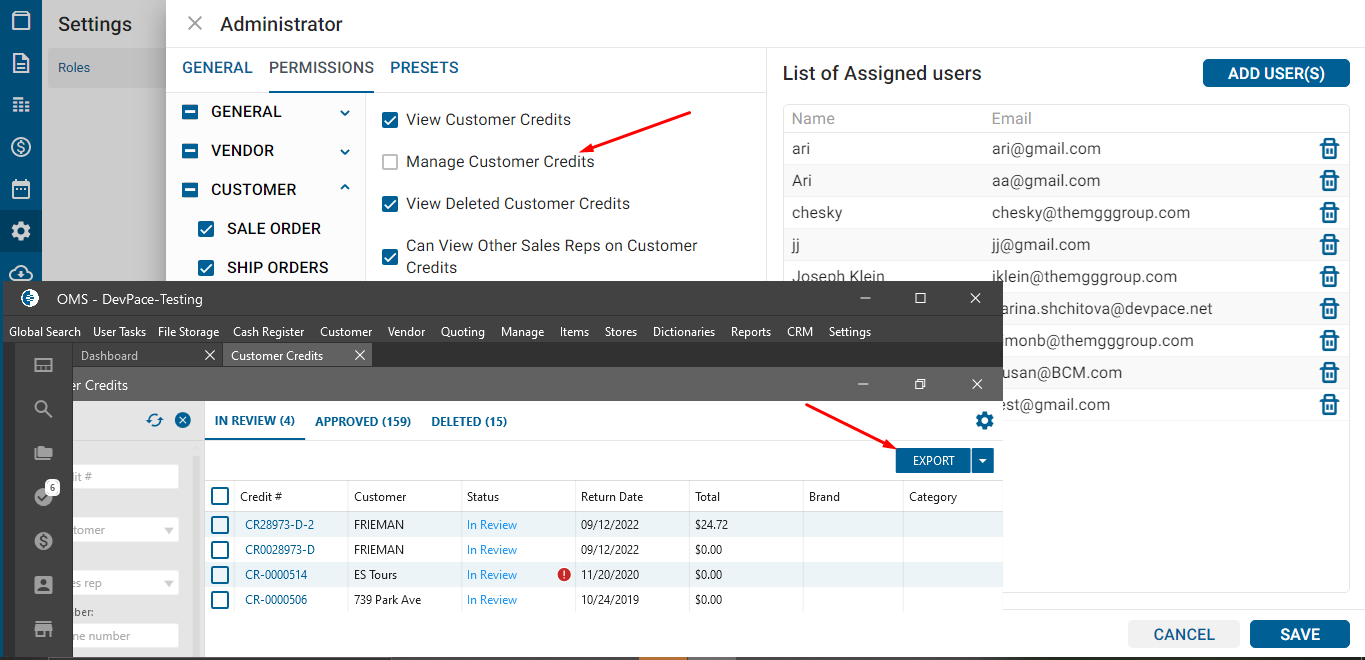The image size is (1365, 660).
Task: Enable Manage Customer Credits checkbox
Action: tap(390, 162)
